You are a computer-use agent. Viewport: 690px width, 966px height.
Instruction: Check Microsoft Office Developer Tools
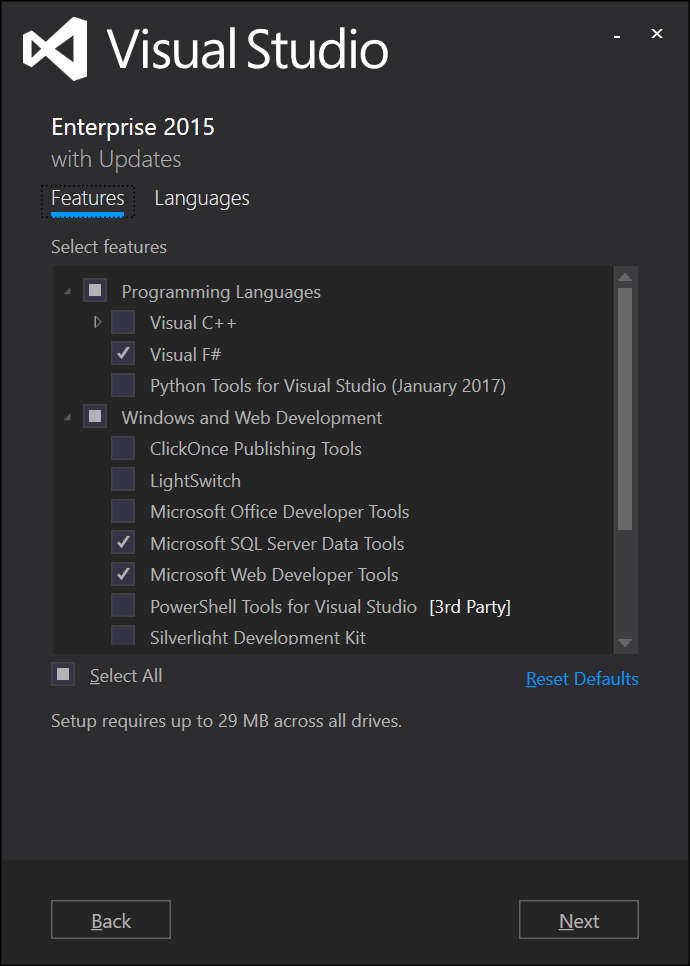click(x=123, y=511)
